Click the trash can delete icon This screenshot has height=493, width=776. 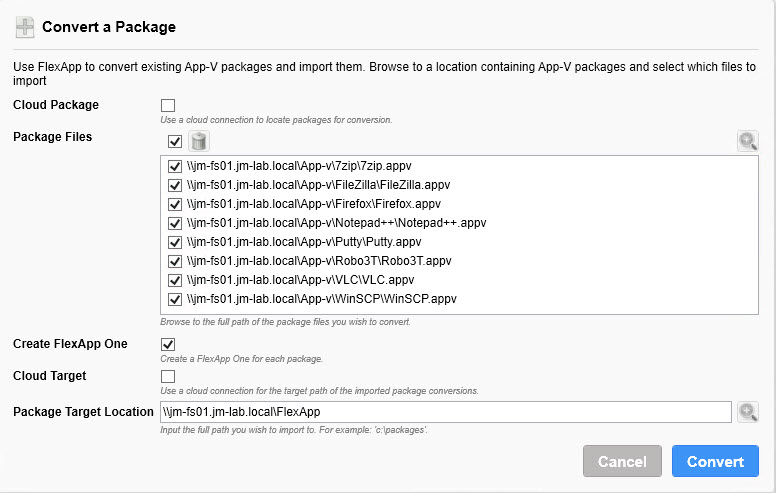[x=198, y=141]
